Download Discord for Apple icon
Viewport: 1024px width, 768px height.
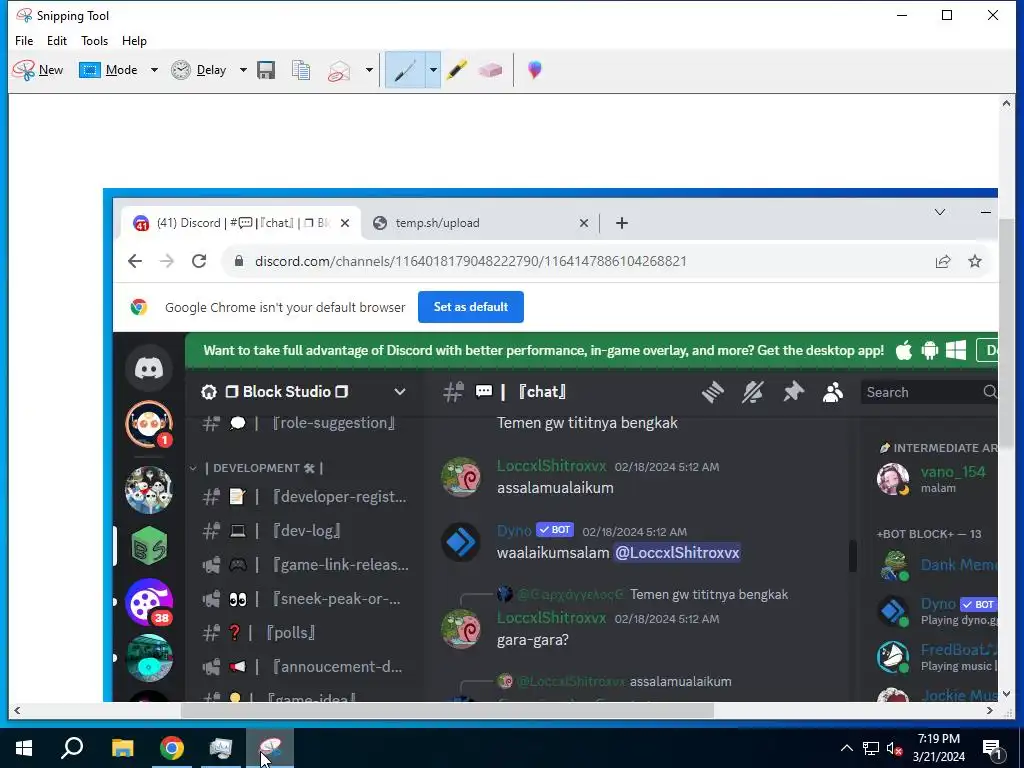point(904,351)
